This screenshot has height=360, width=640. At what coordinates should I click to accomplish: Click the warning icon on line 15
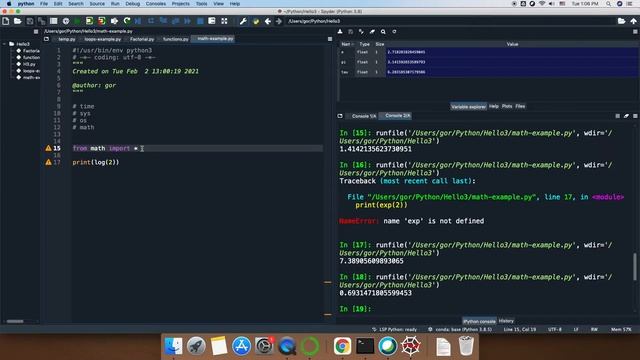(x=48, y=148)
